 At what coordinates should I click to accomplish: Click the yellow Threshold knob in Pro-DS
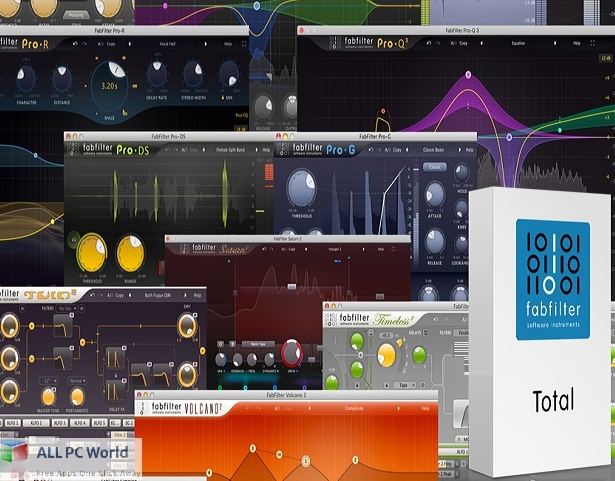pyautogui.click(x=92, y=253)
